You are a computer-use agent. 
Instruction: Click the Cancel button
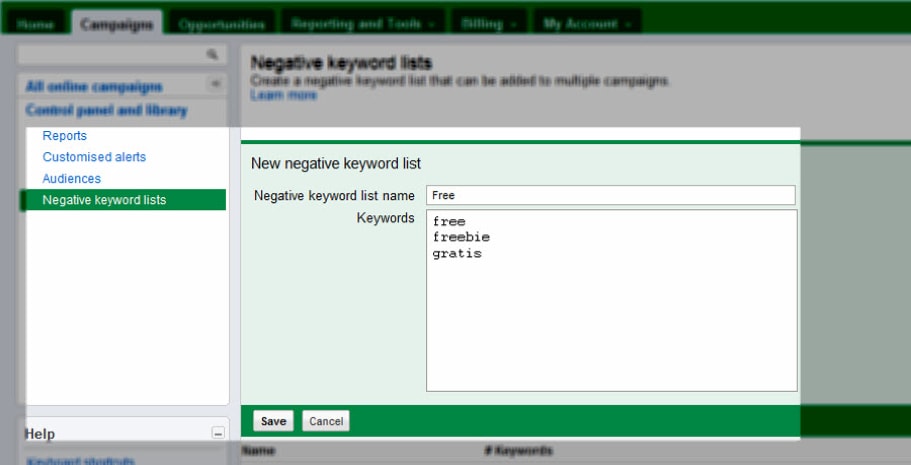pyautogui.click(x=326, y=421)
